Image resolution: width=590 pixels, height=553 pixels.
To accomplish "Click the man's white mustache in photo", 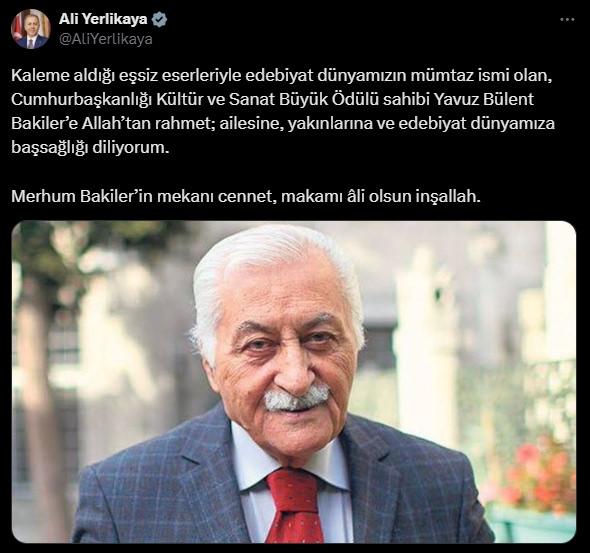I will coord(296,400).
